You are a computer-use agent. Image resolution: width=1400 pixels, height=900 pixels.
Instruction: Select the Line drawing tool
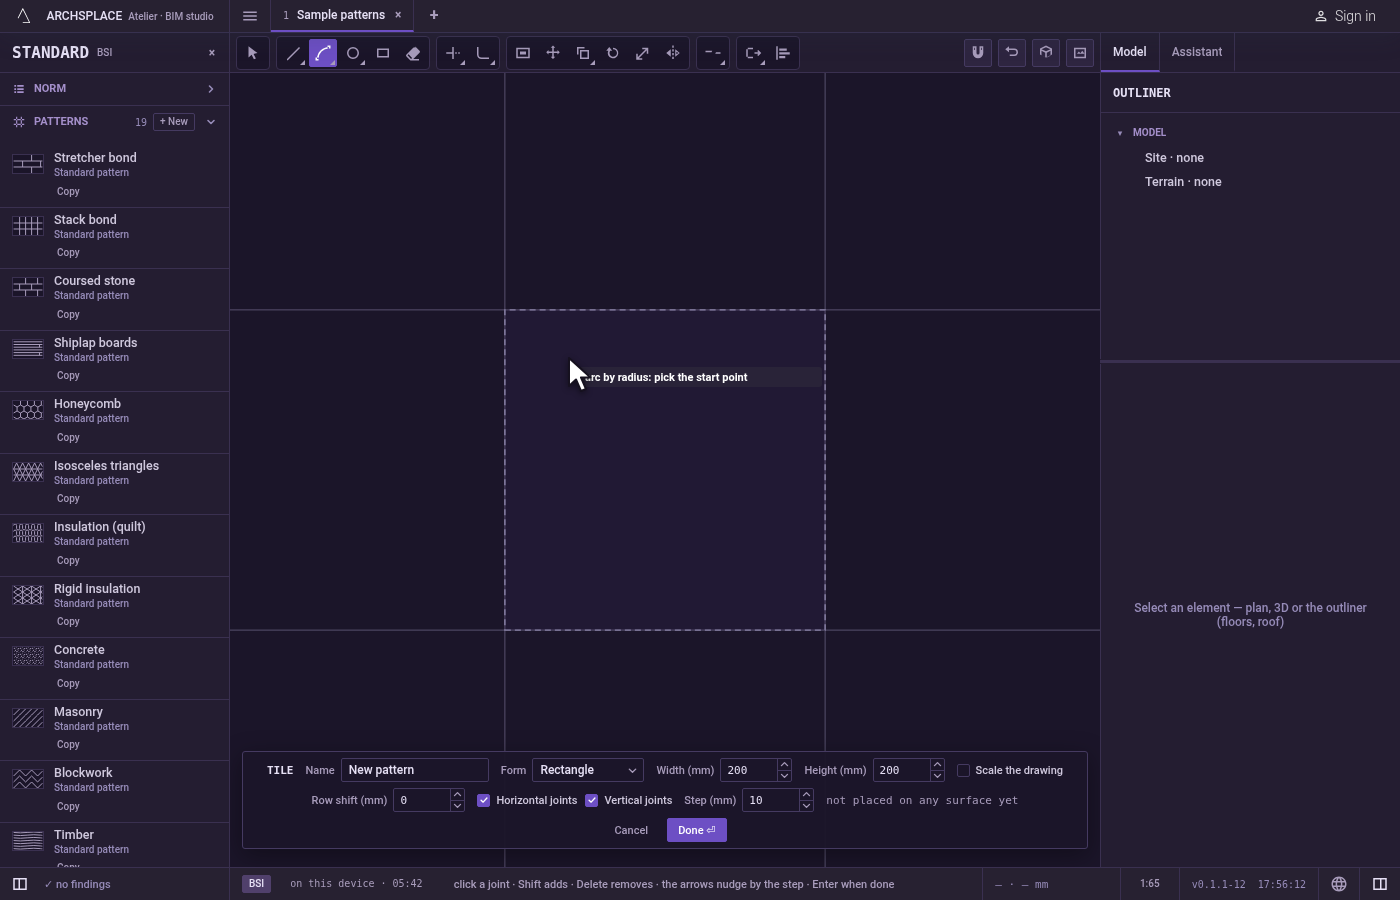(293, 53)
